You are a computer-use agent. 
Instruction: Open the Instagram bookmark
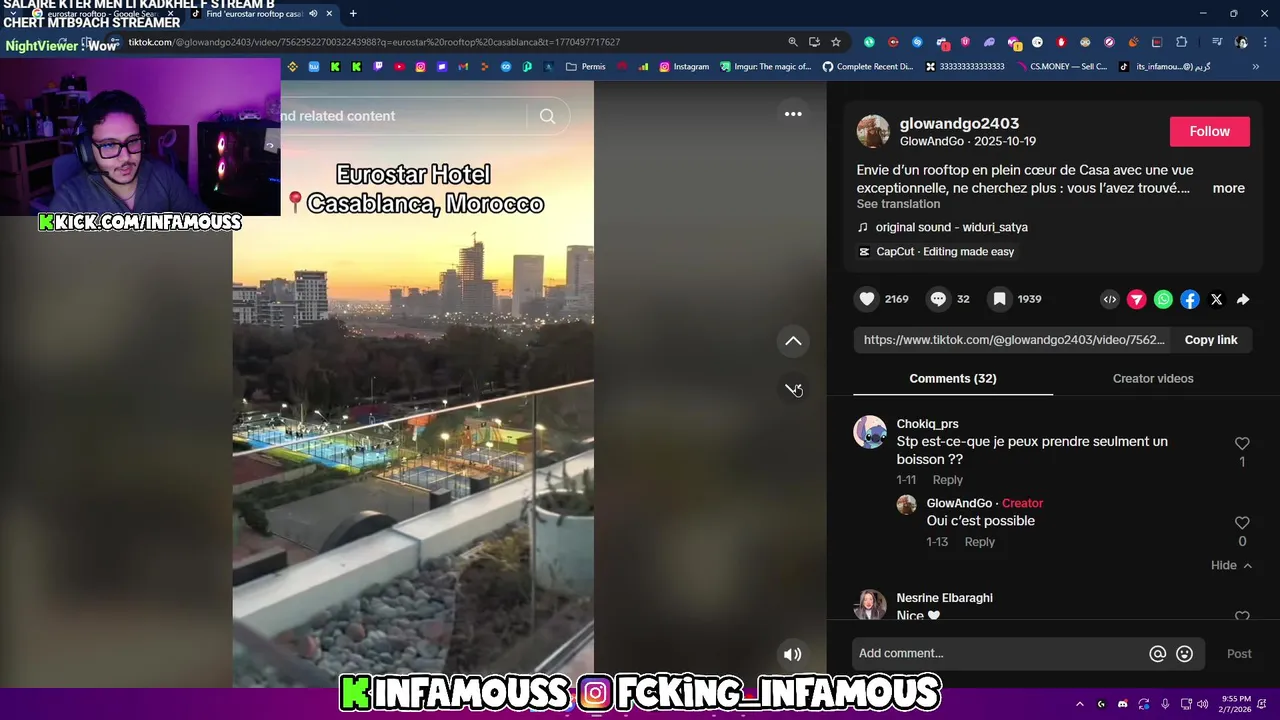[684, 67]
